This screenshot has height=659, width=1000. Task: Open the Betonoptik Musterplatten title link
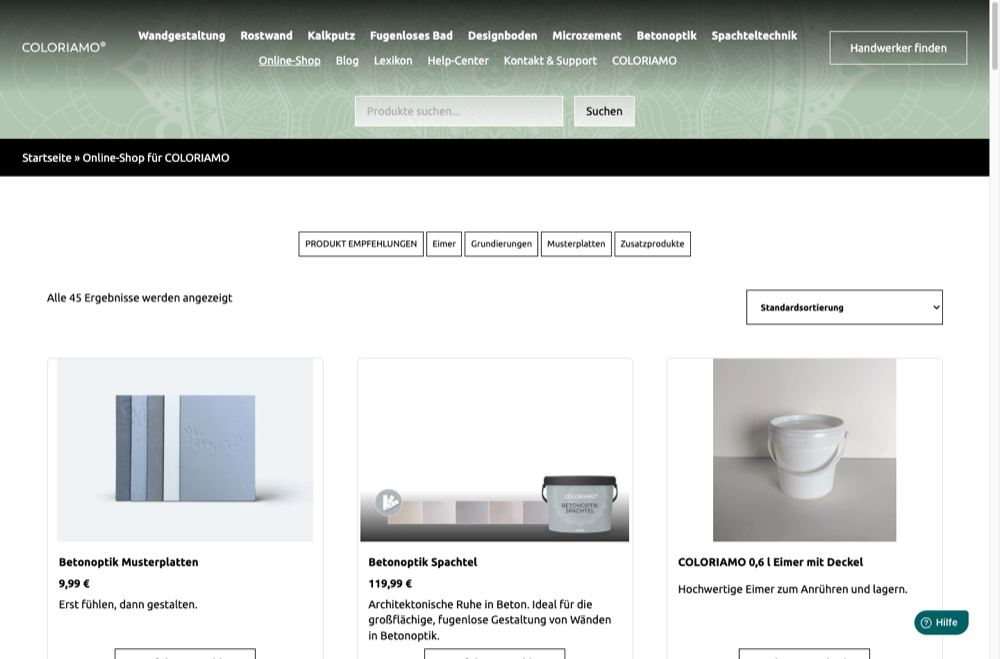[128, 562]
